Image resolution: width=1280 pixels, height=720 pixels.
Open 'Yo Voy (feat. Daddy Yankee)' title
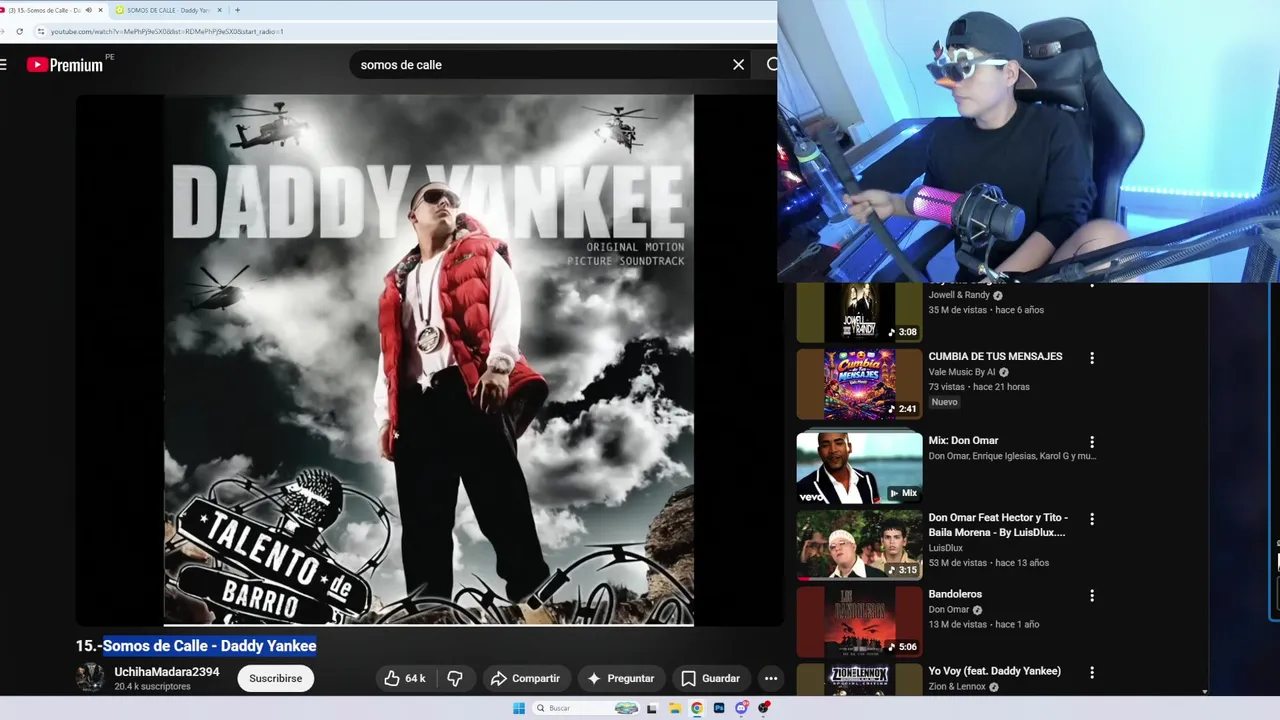(x=994, y=671)
